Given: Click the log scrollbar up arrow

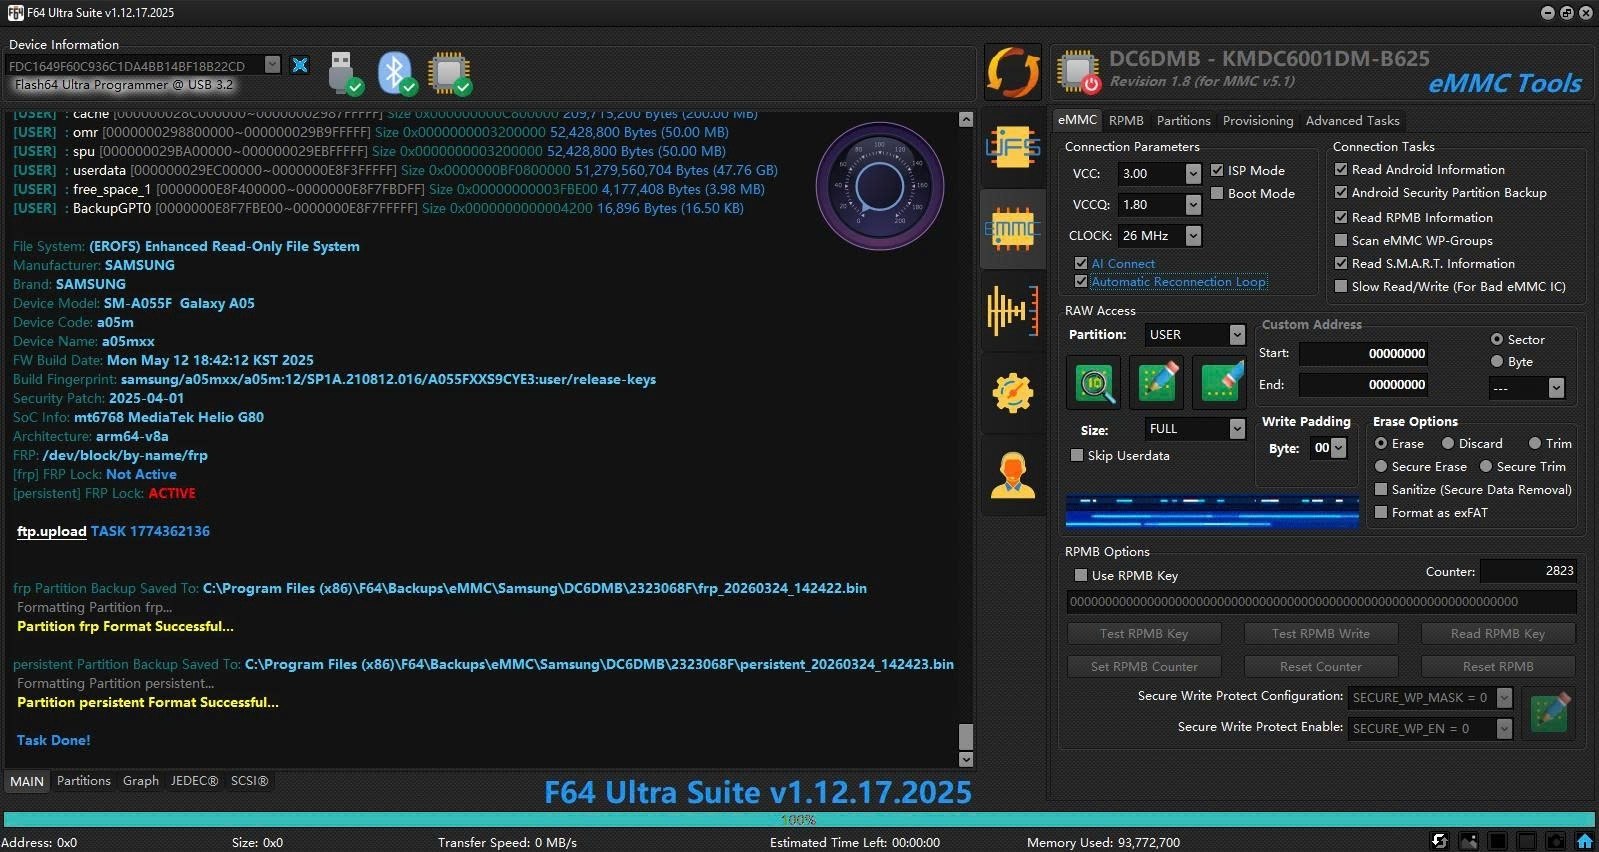Looking at the screenshot, I should point(966,120).
